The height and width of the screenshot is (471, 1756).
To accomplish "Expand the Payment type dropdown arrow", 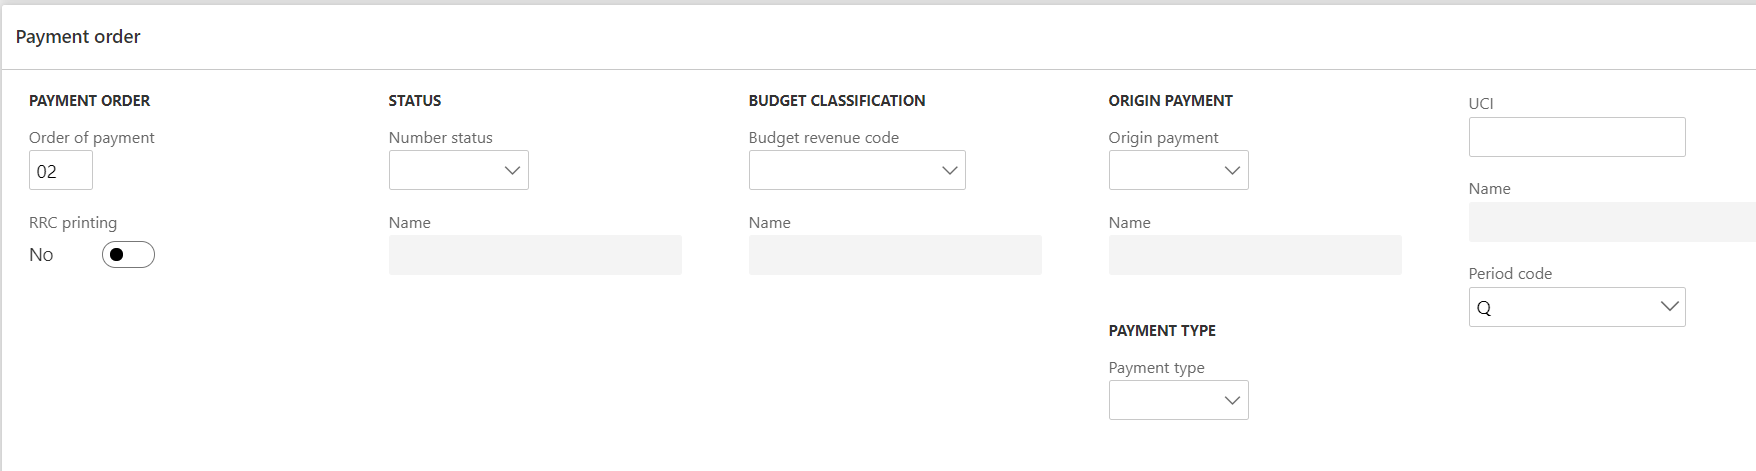I will 1232,401.
